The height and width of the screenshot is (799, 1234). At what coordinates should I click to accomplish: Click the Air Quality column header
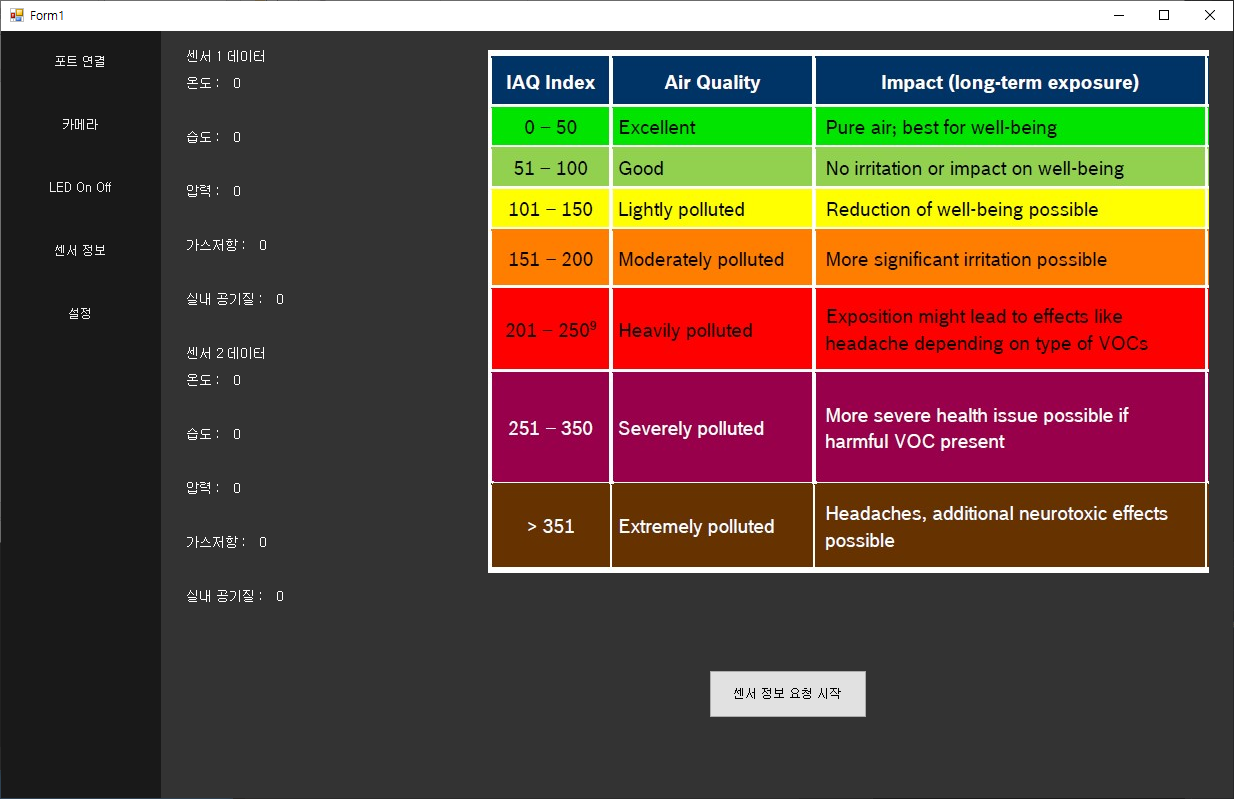pos(713,82)
